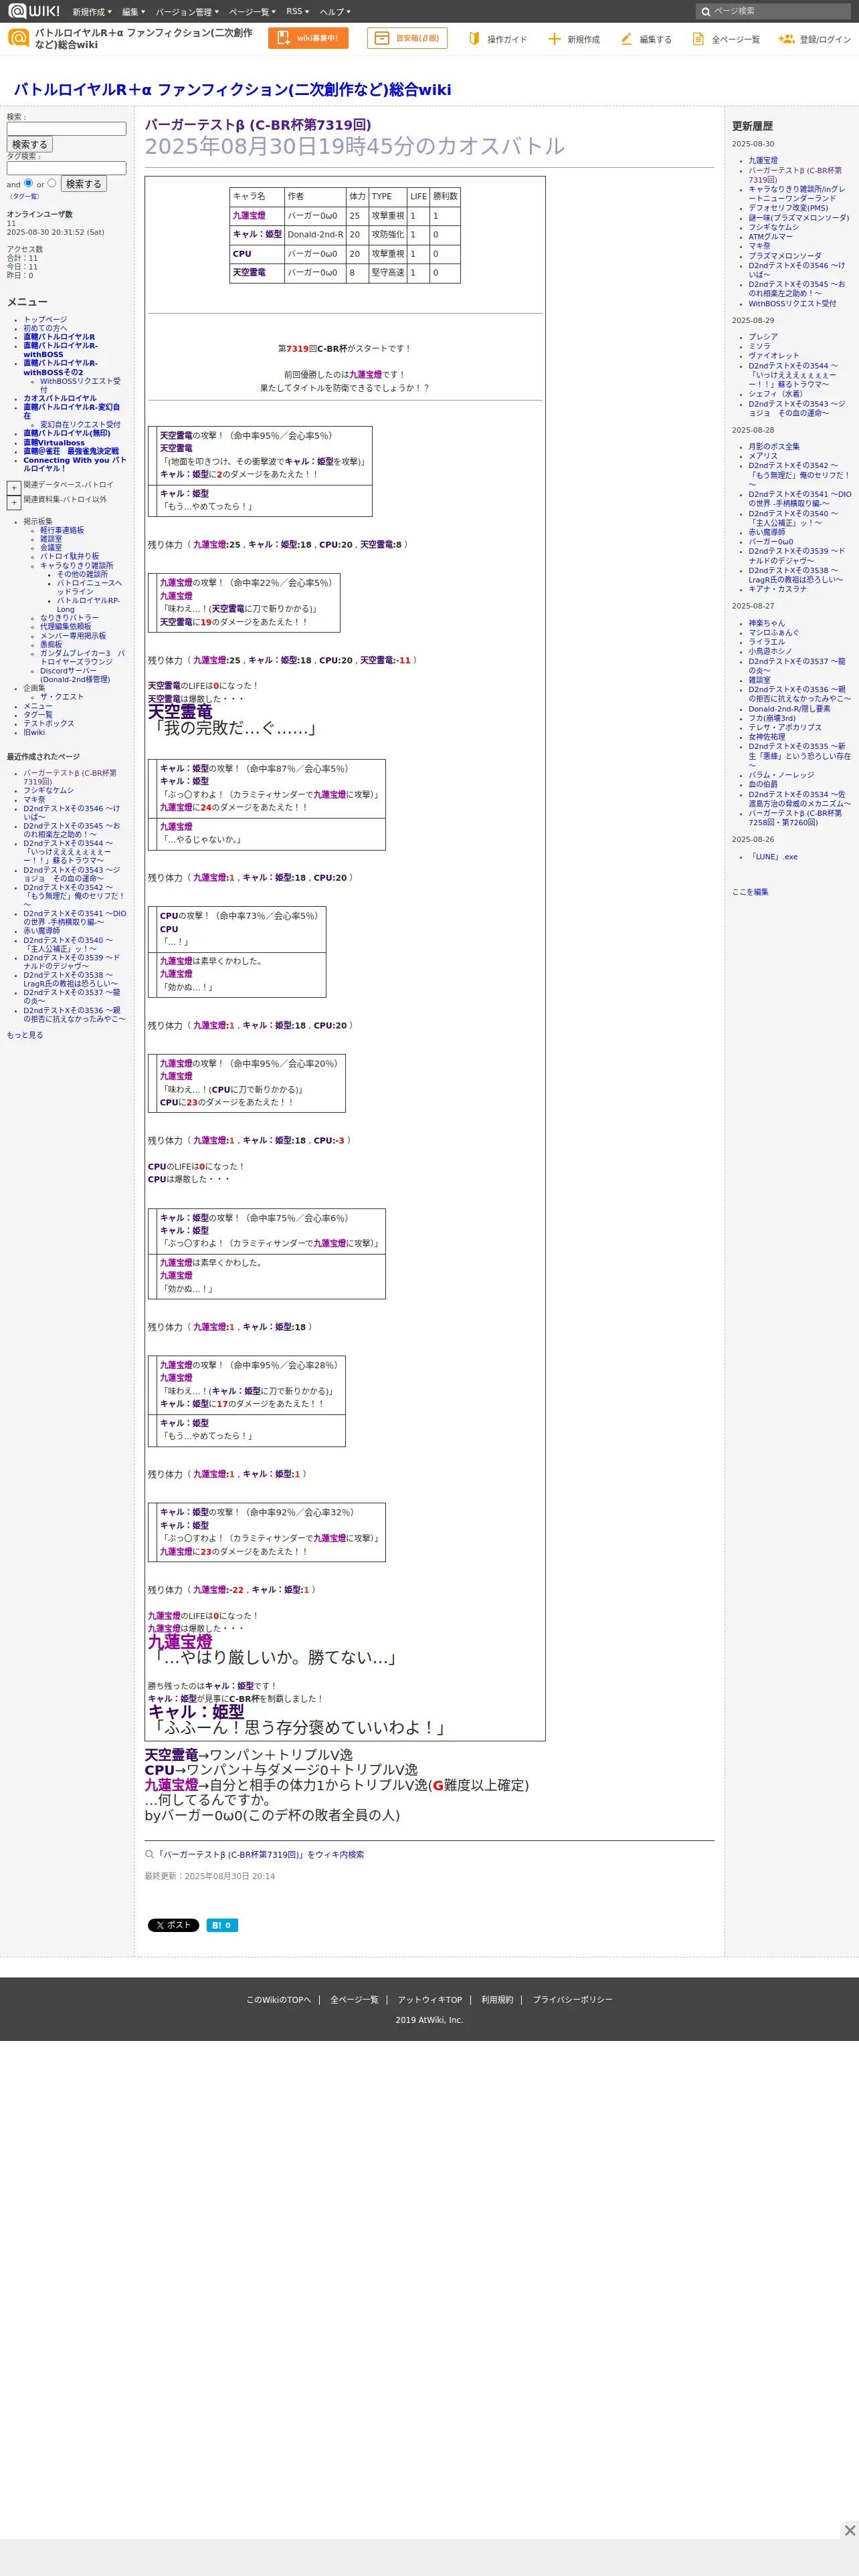Image resolution: width=859 pixels, height=2576 pixels.
Task: Open デフォセリフ改変(PMS) in update history
Action: [x=788, y=208]
